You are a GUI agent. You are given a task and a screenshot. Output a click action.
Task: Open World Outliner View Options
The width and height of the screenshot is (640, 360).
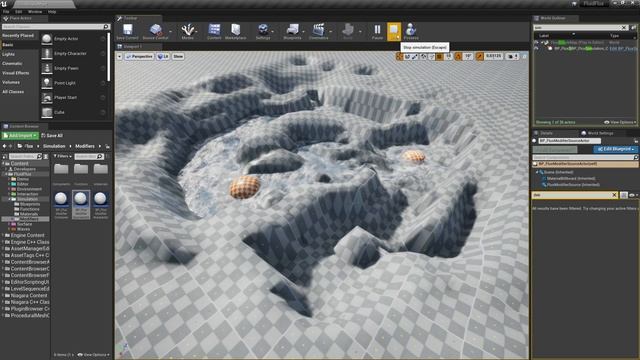(x=620, y=122)
